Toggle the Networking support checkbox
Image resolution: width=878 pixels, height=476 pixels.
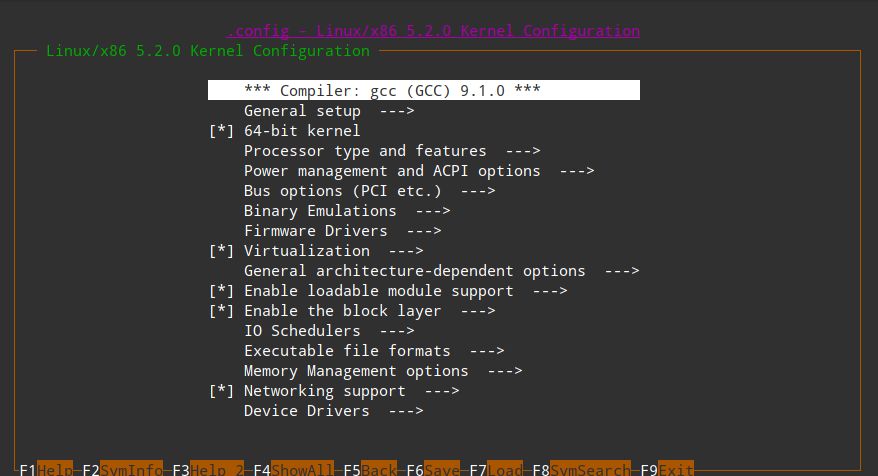[x=221, y=391]
